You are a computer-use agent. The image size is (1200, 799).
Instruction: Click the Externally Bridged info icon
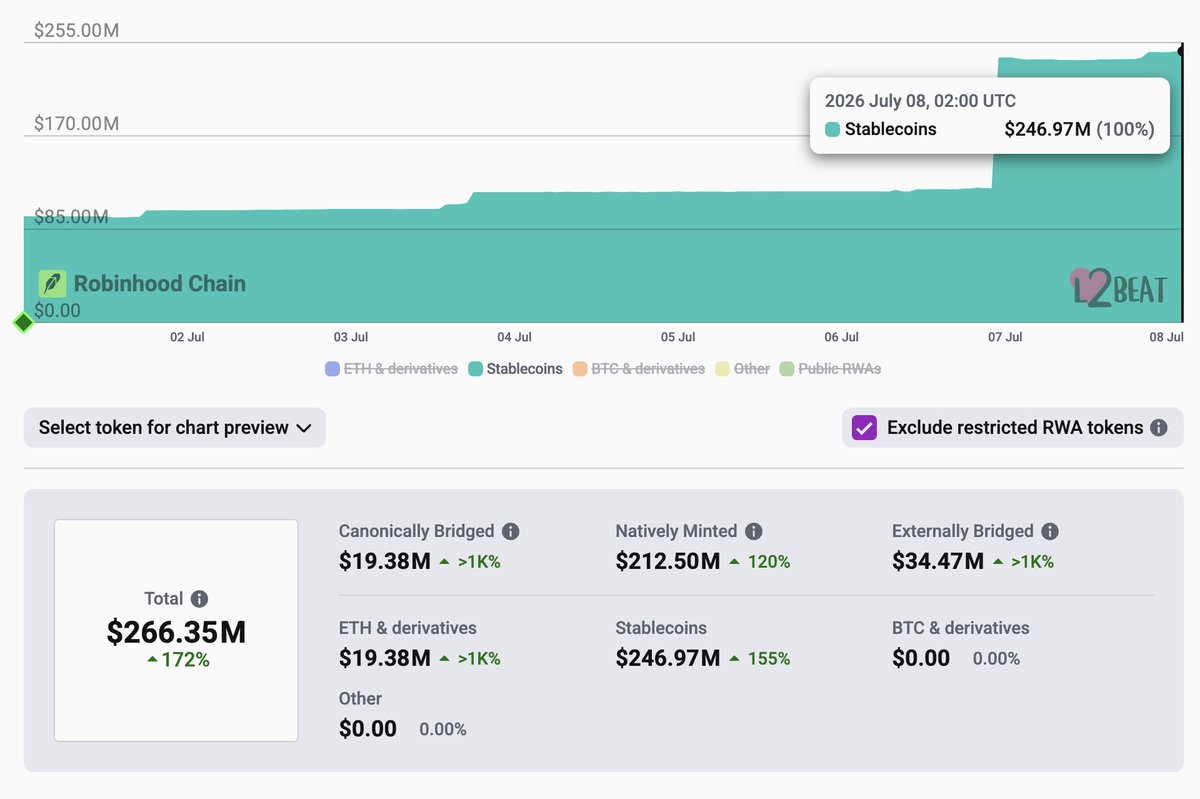(1050, 532)
